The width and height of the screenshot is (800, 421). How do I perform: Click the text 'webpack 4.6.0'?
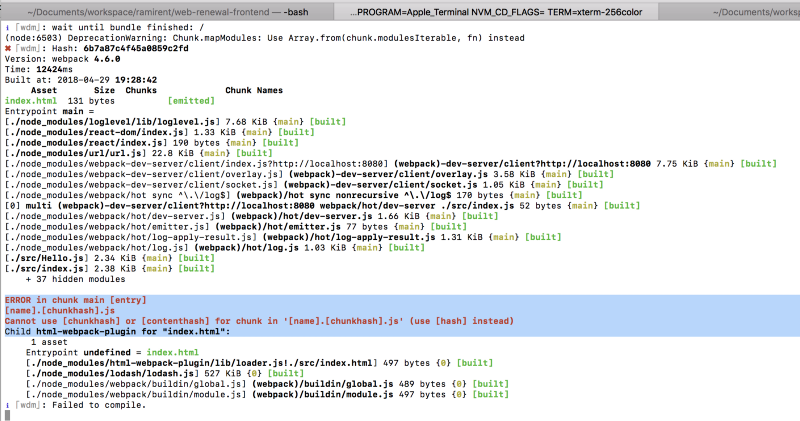(86, 59)
